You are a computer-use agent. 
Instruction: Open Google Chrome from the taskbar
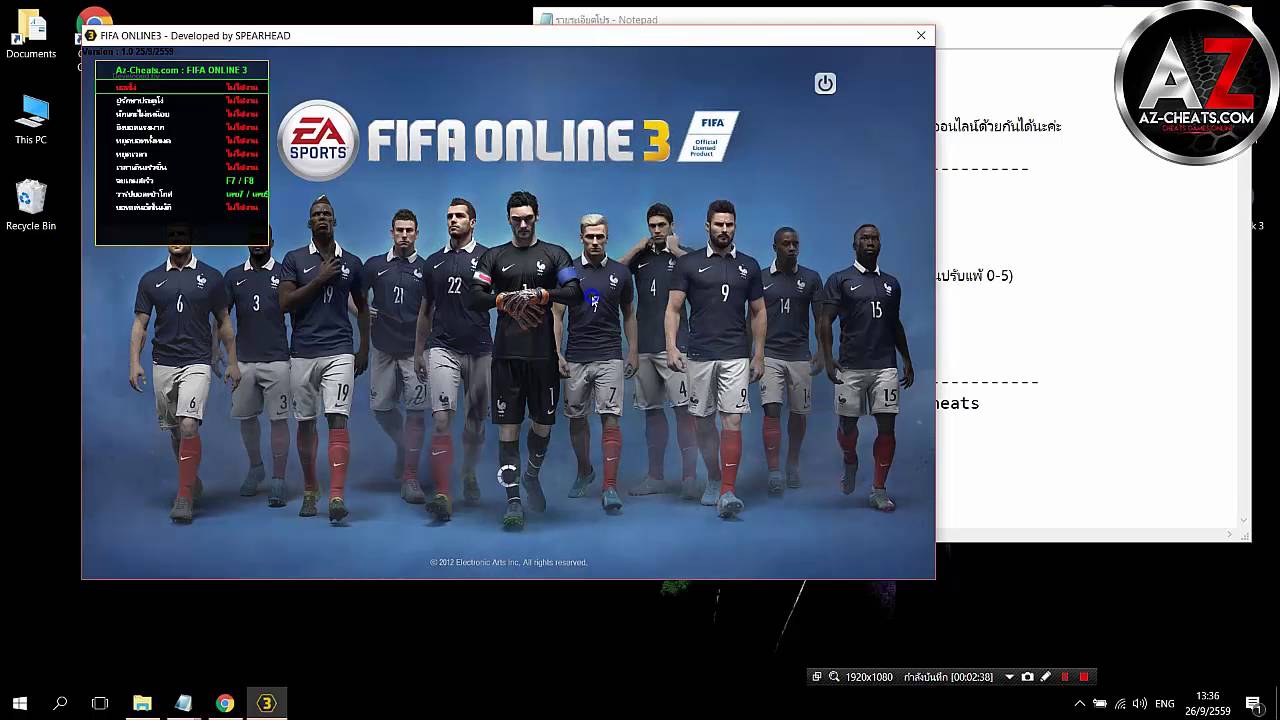pos(225,703)
